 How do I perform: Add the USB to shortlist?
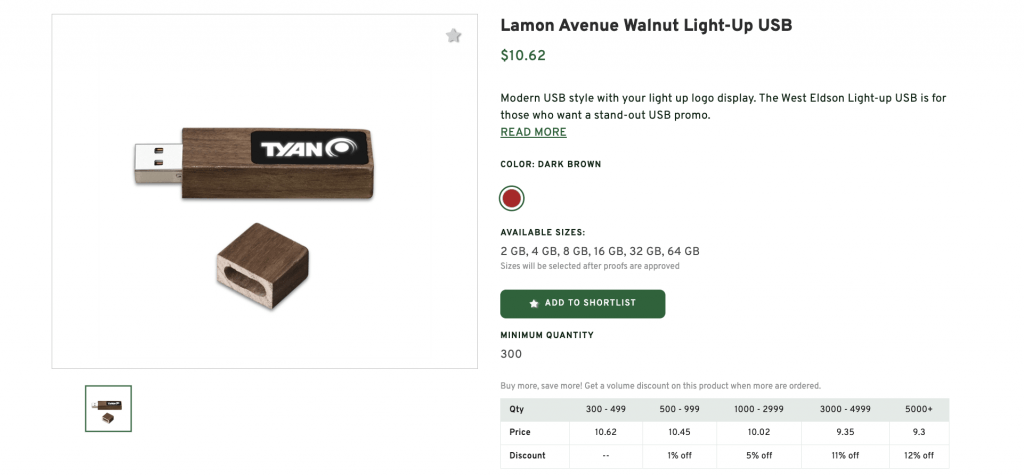pyautogui.click(x=582, y=303)
